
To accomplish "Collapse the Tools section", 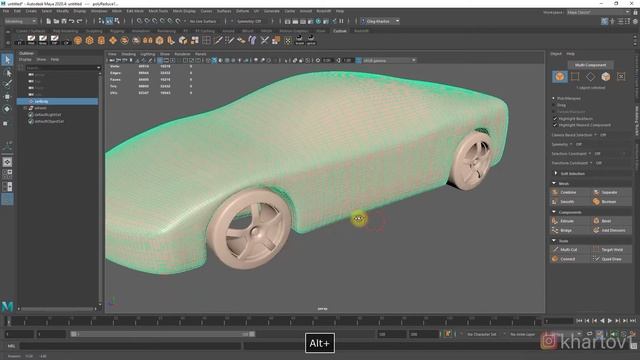I will point(554,240).
